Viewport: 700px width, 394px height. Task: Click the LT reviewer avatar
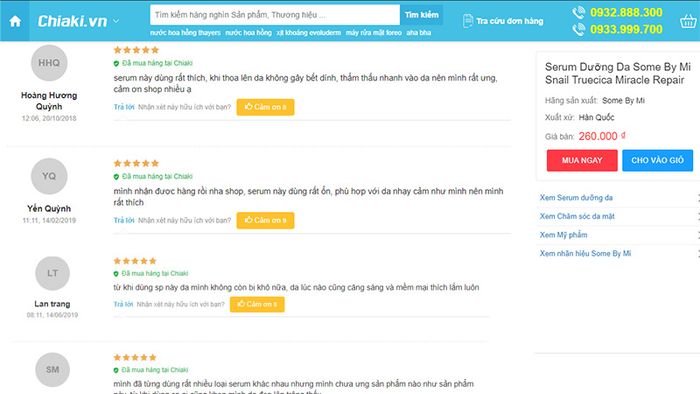52,273
